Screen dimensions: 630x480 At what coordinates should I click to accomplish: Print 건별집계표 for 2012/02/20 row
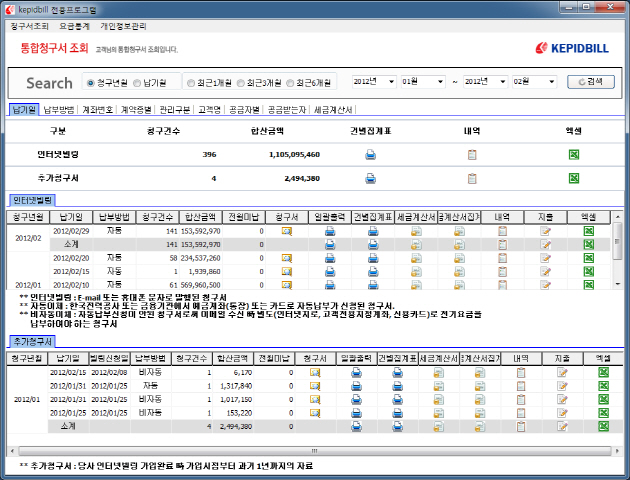tap(373, 258)
